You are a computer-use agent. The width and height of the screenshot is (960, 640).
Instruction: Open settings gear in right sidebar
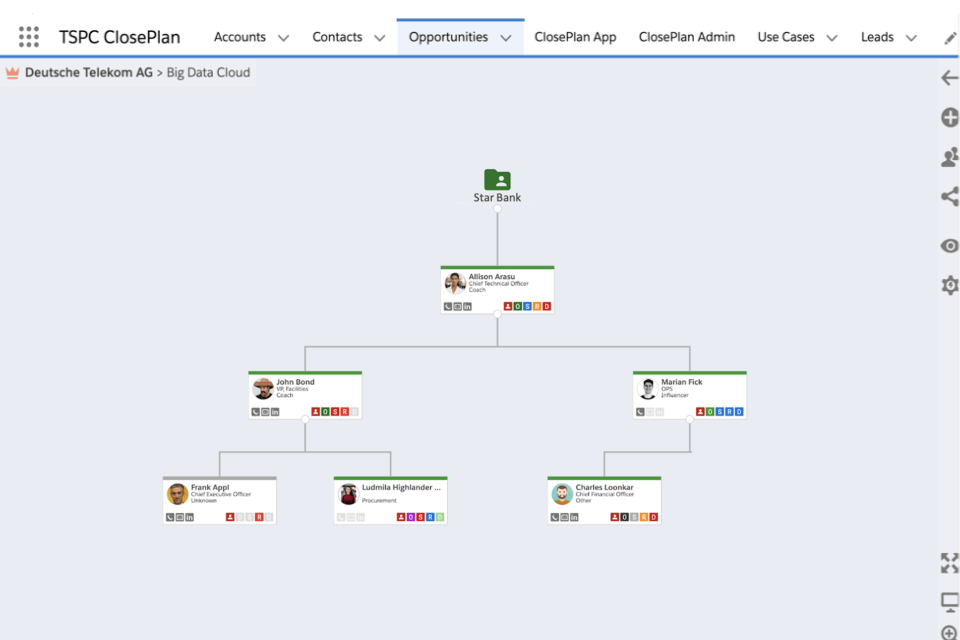click(950, 286)
